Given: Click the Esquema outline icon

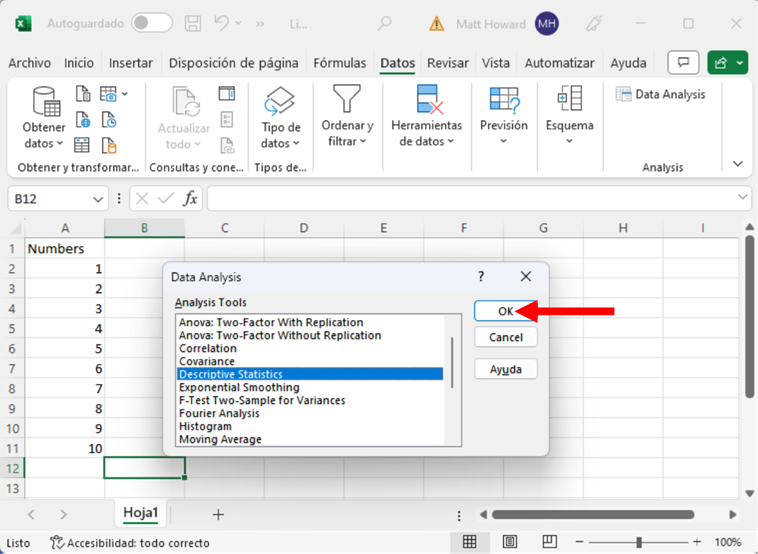Looking at the screenshot, I should coord(569,100).
